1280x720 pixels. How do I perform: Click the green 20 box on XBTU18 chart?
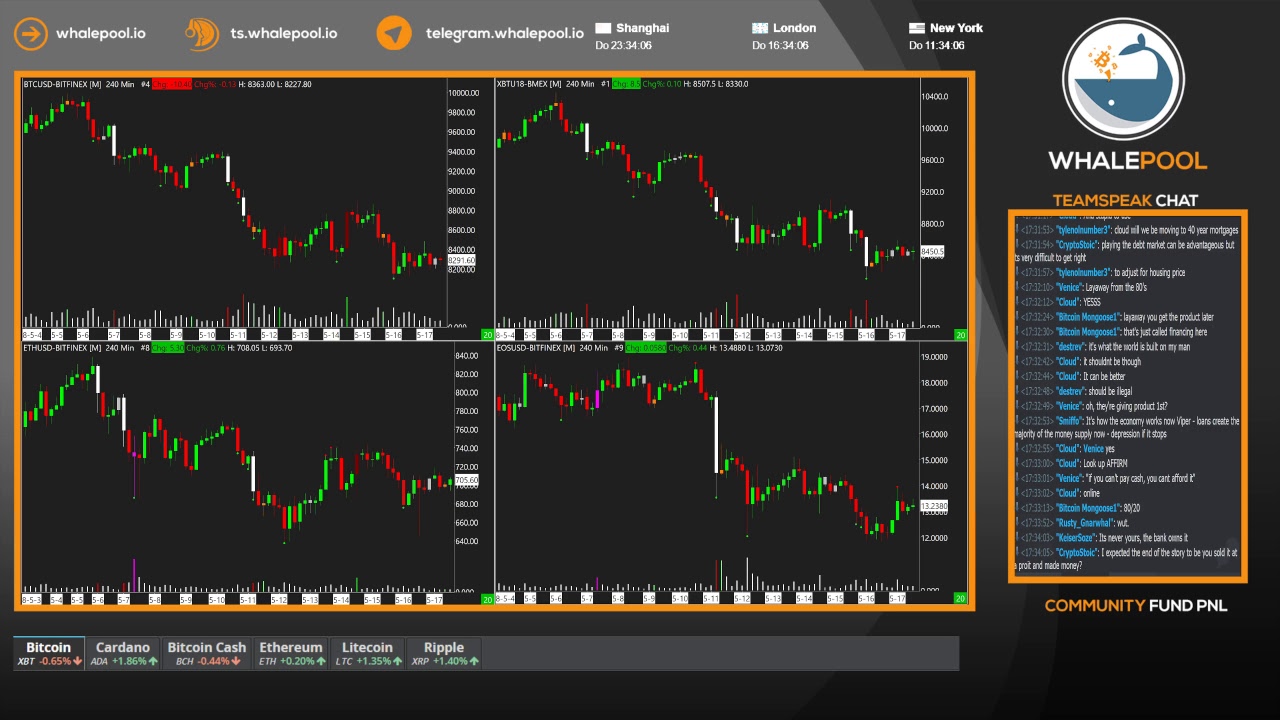(x=960, y=335)
